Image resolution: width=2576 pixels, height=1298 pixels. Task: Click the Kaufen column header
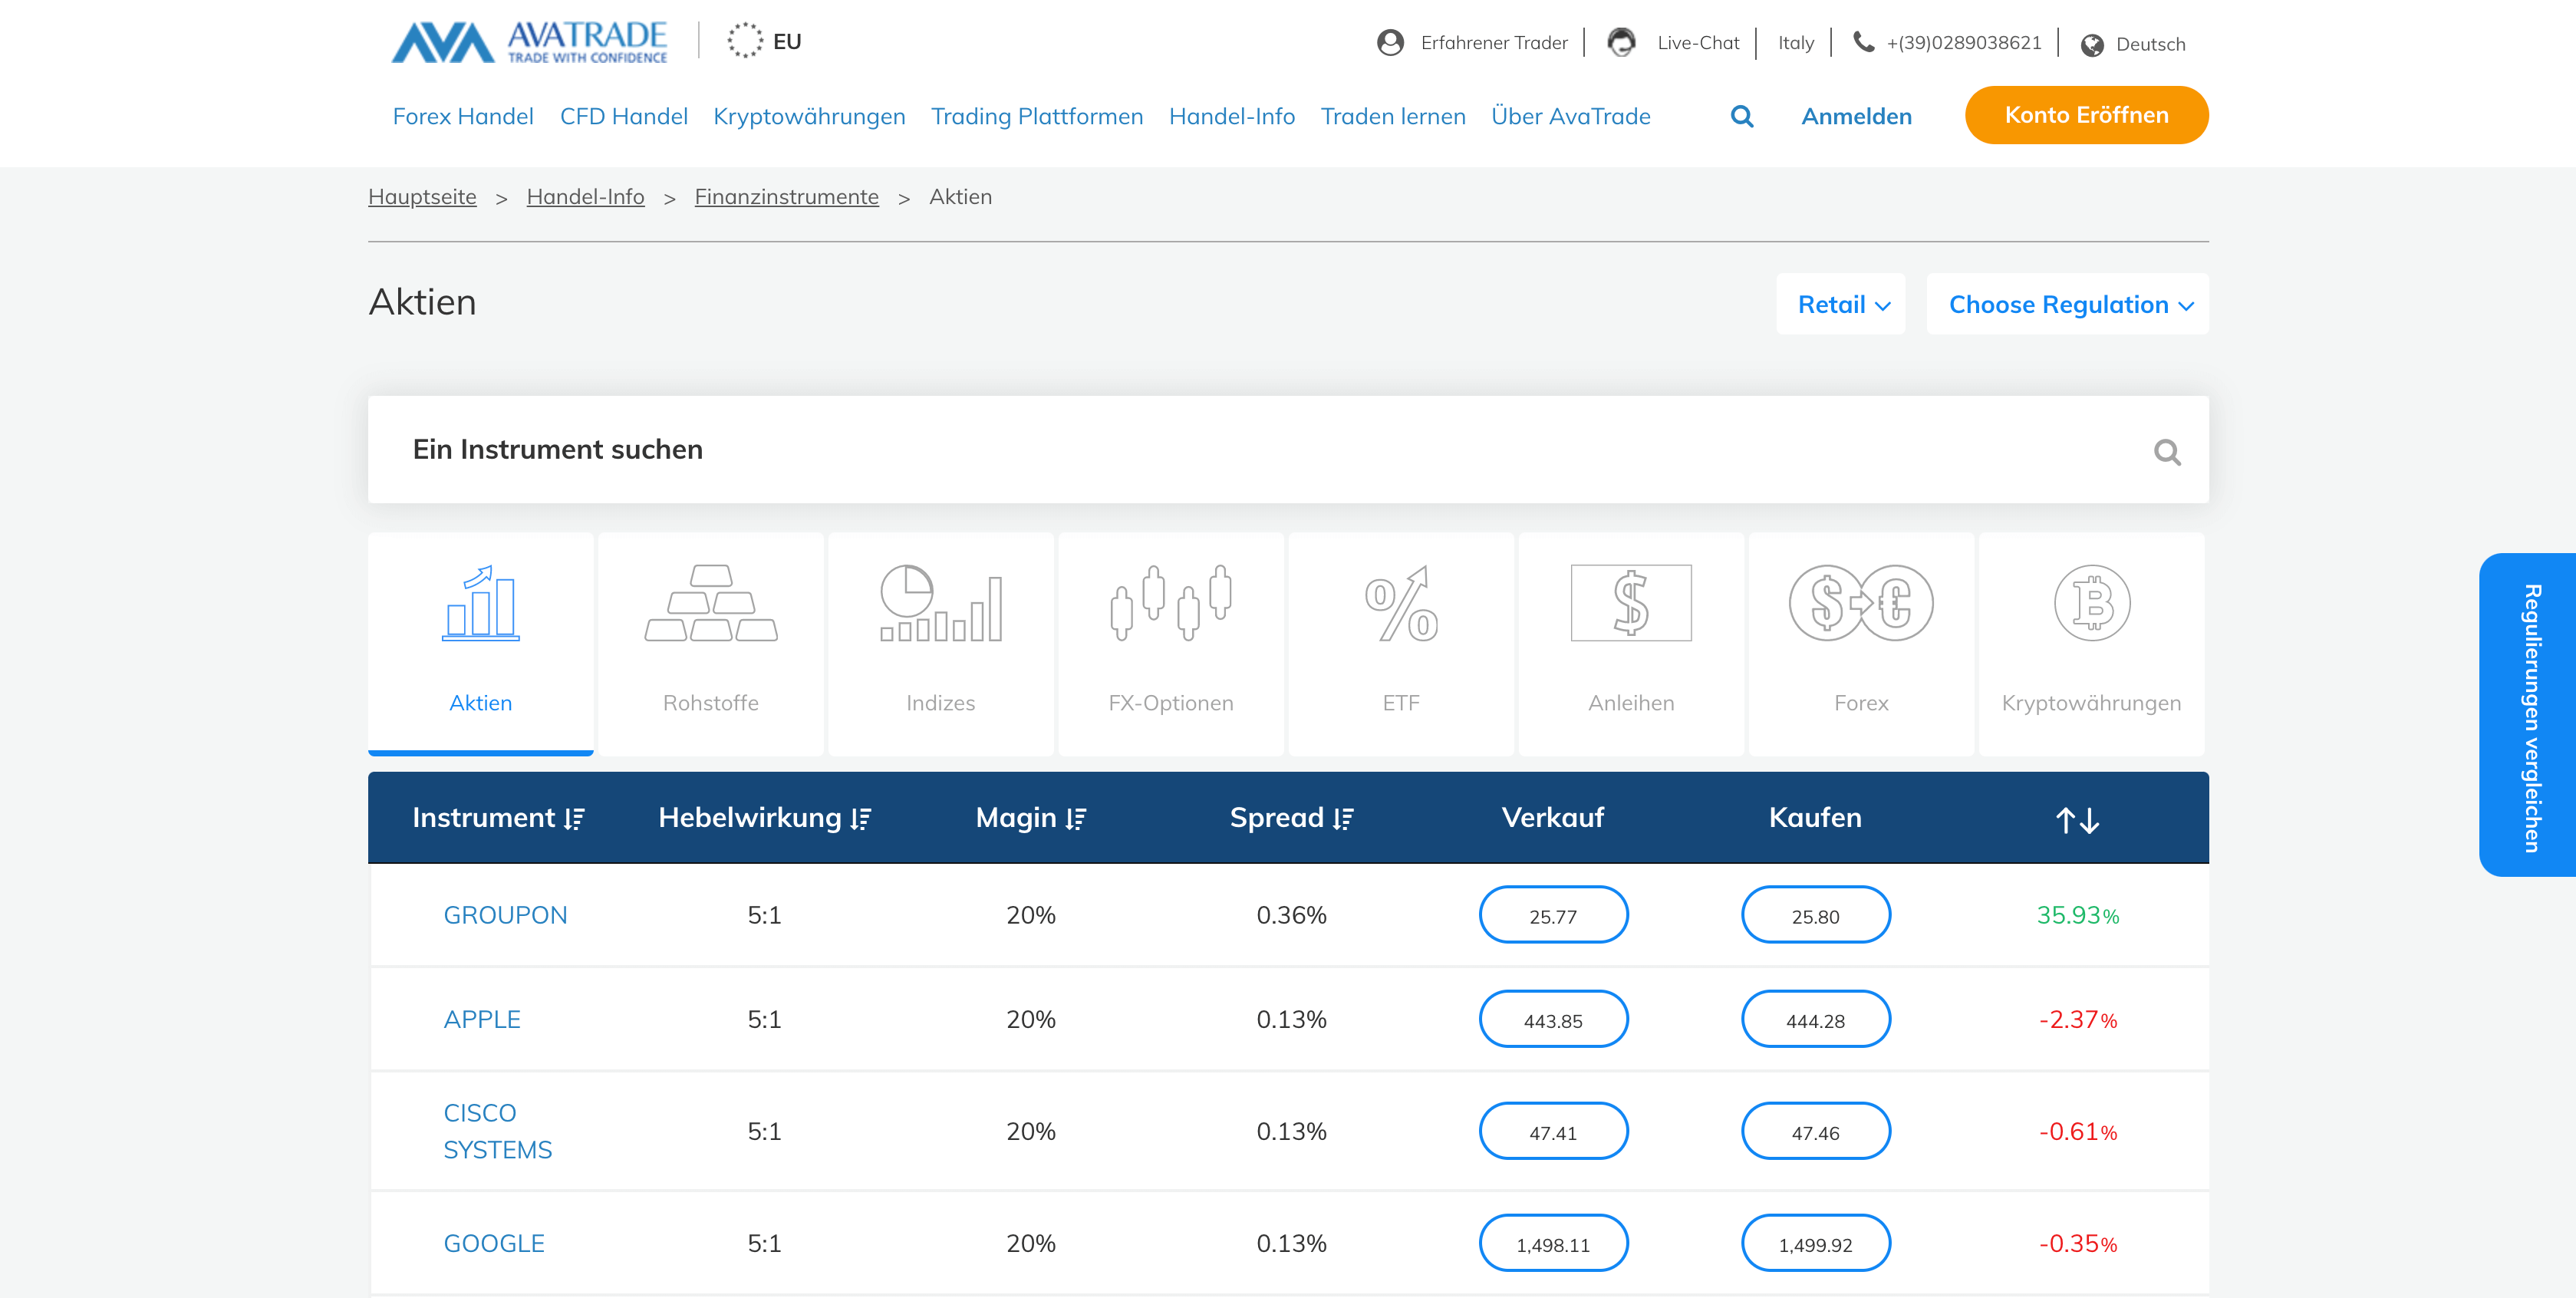[1815, 817]
